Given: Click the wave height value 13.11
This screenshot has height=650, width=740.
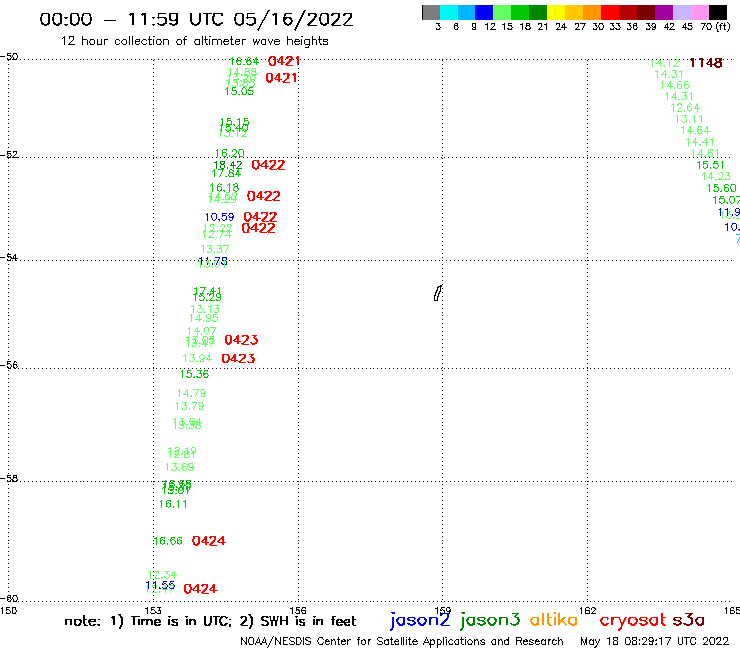Looking at the screenshot, I should (x=690, y=119).
